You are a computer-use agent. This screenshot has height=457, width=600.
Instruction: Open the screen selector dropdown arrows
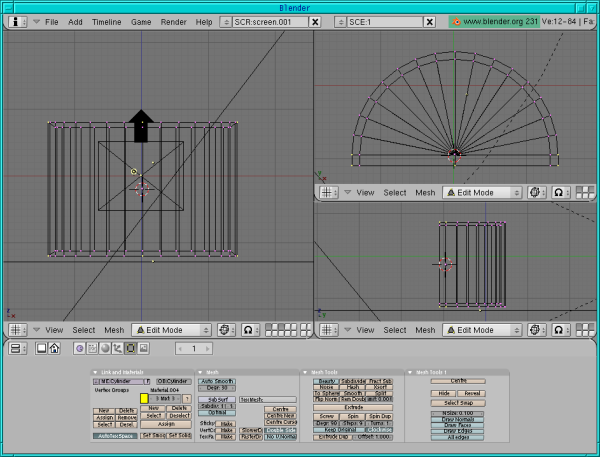tap(225, 21)
